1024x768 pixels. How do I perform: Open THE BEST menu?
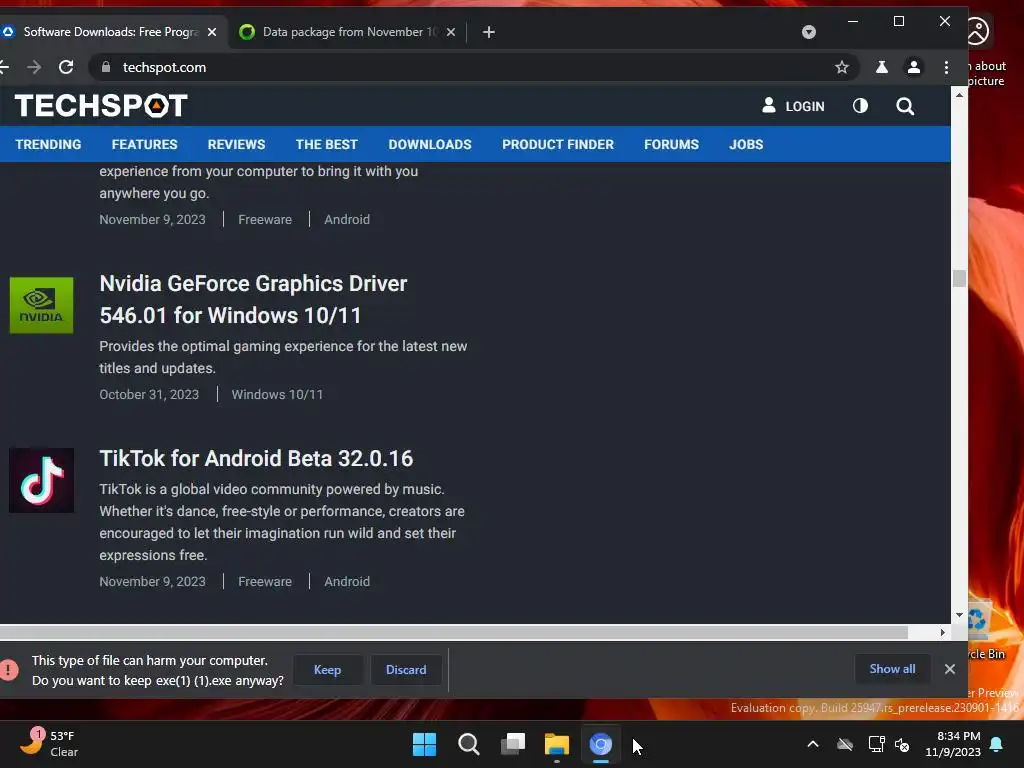[327, 144]
